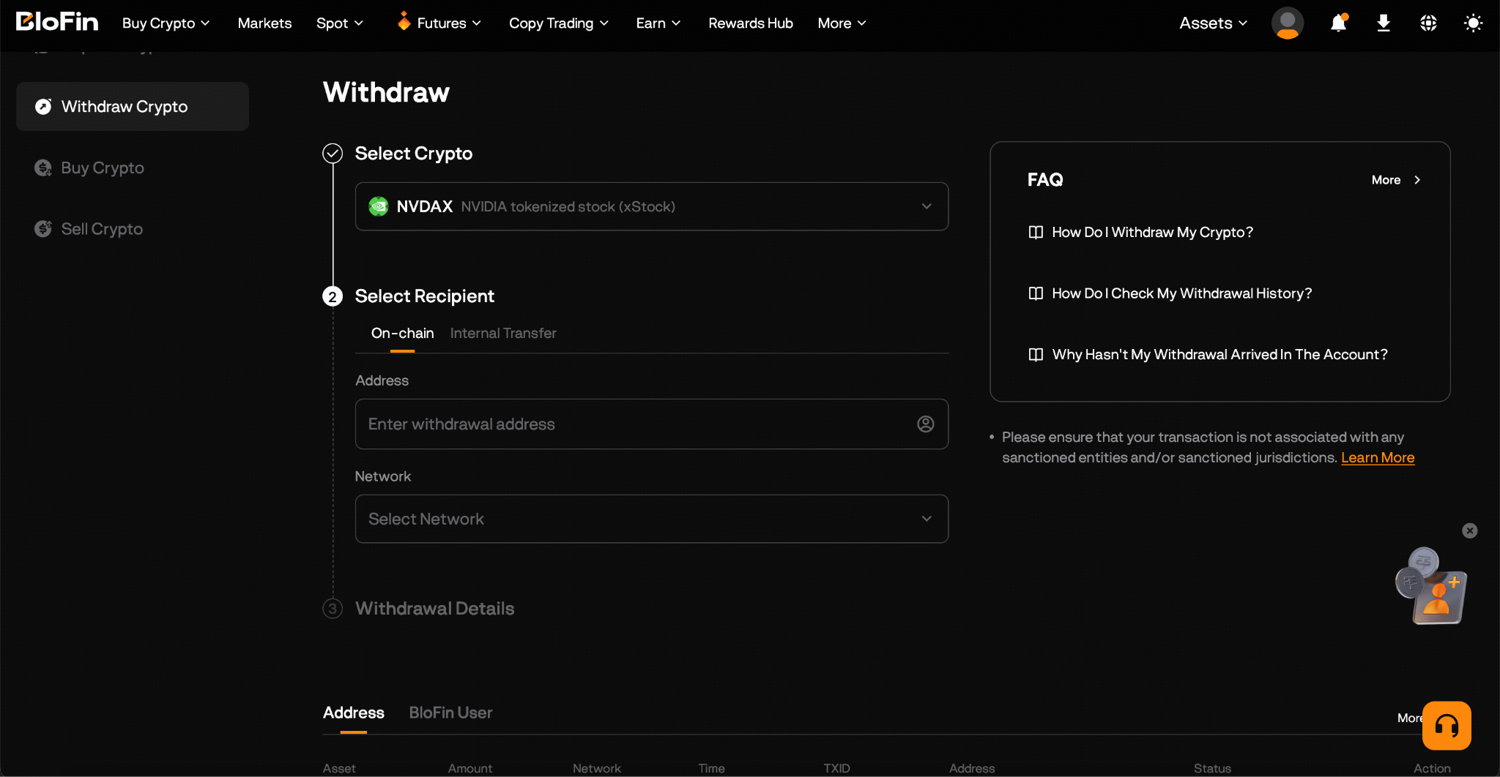Expand the Futures menu
This screenshot has width=1500, height=777.
pyautogui.click(x=439, y=23)
